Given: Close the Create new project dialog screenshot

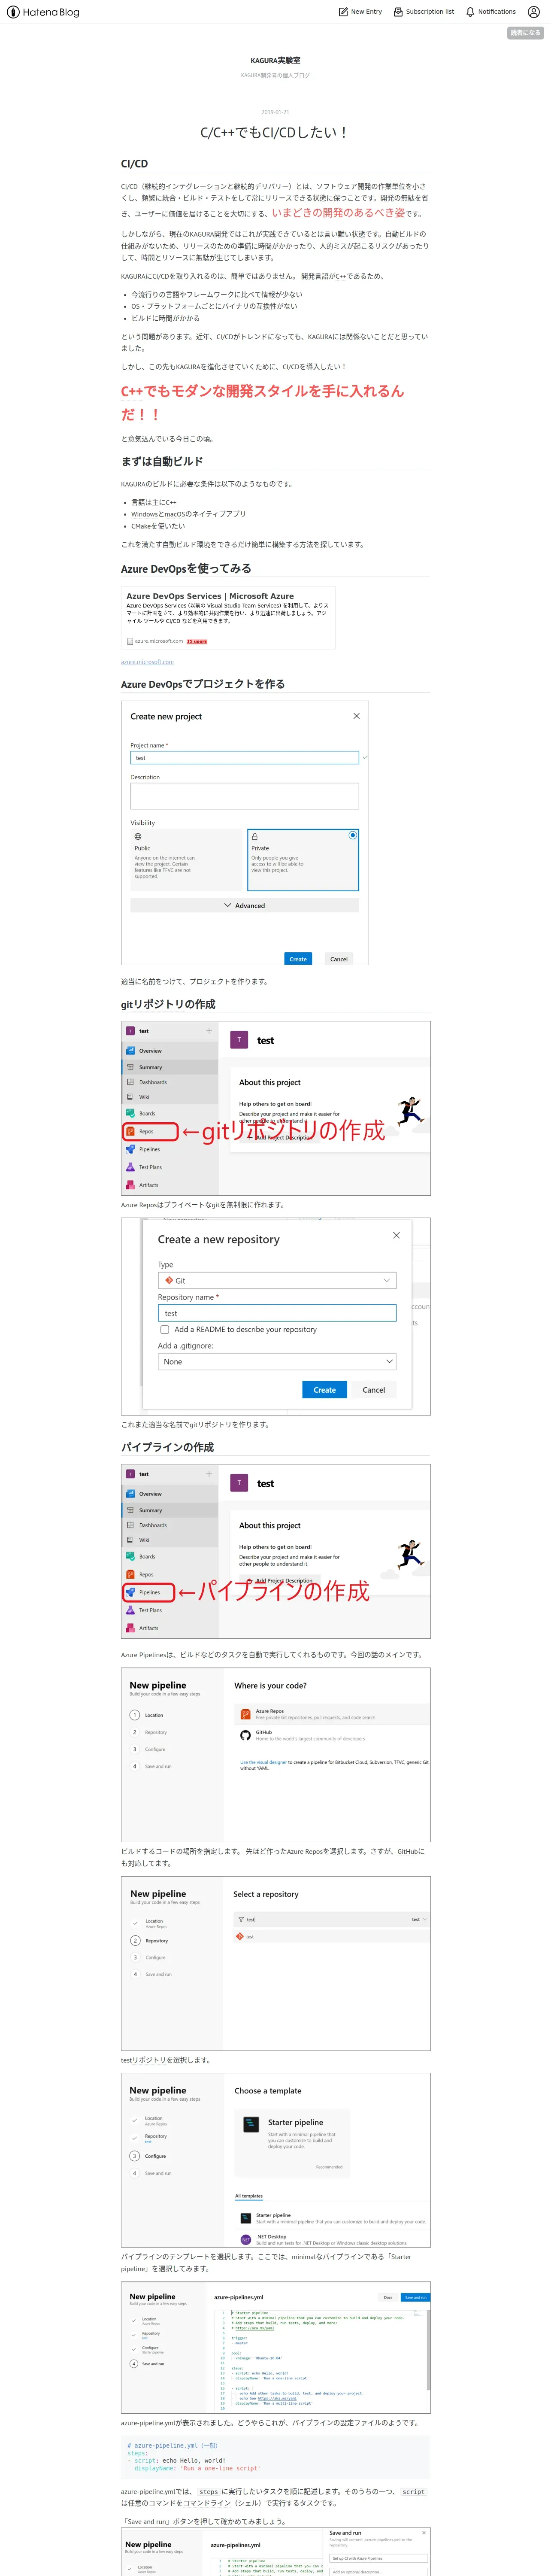Looking at the screenshot, I should 356,716.
